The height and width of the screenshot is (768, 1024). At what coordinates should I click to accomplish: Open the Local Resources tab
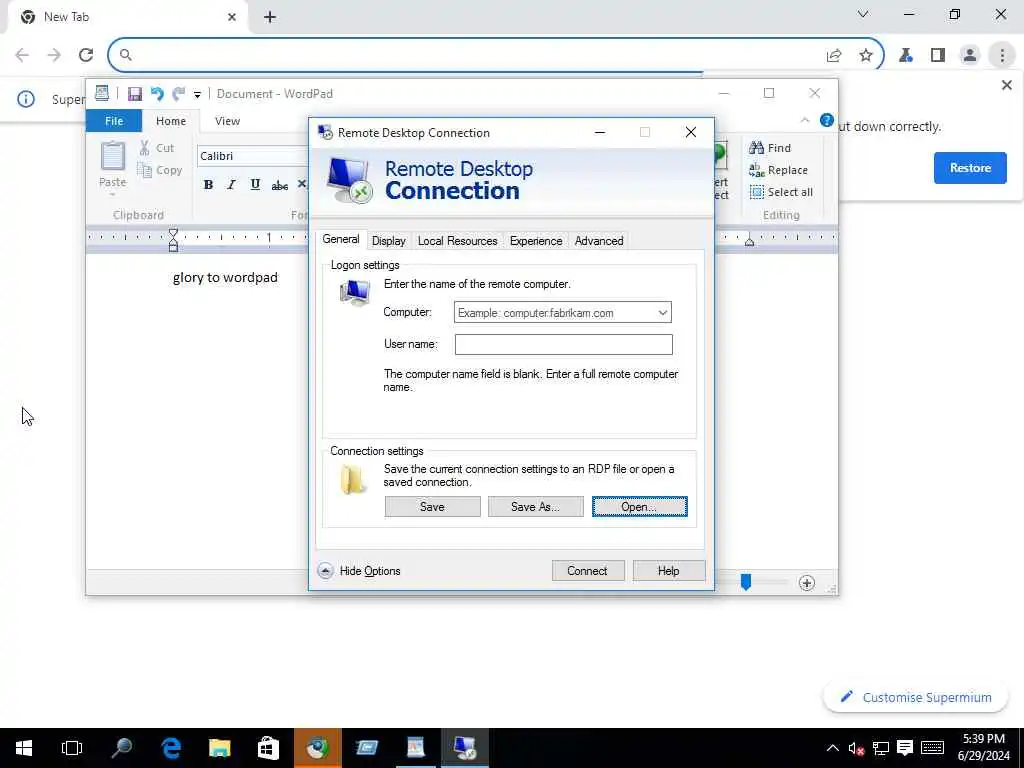pos(457,241)
